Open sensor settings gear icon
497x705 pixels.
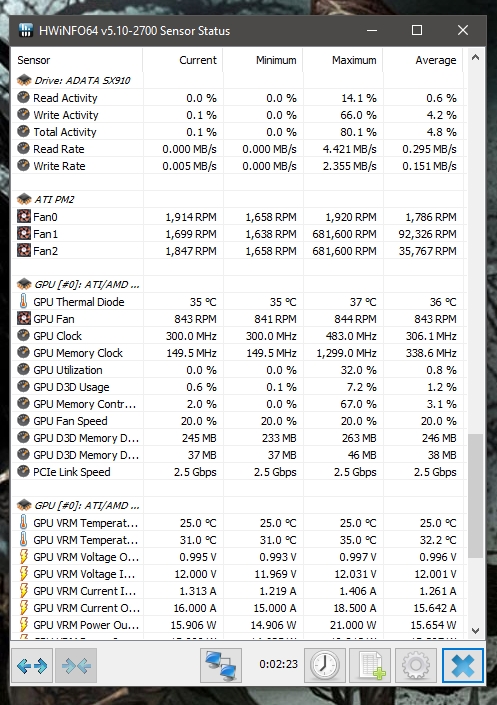pyautogui.click(x=416, y=665)
